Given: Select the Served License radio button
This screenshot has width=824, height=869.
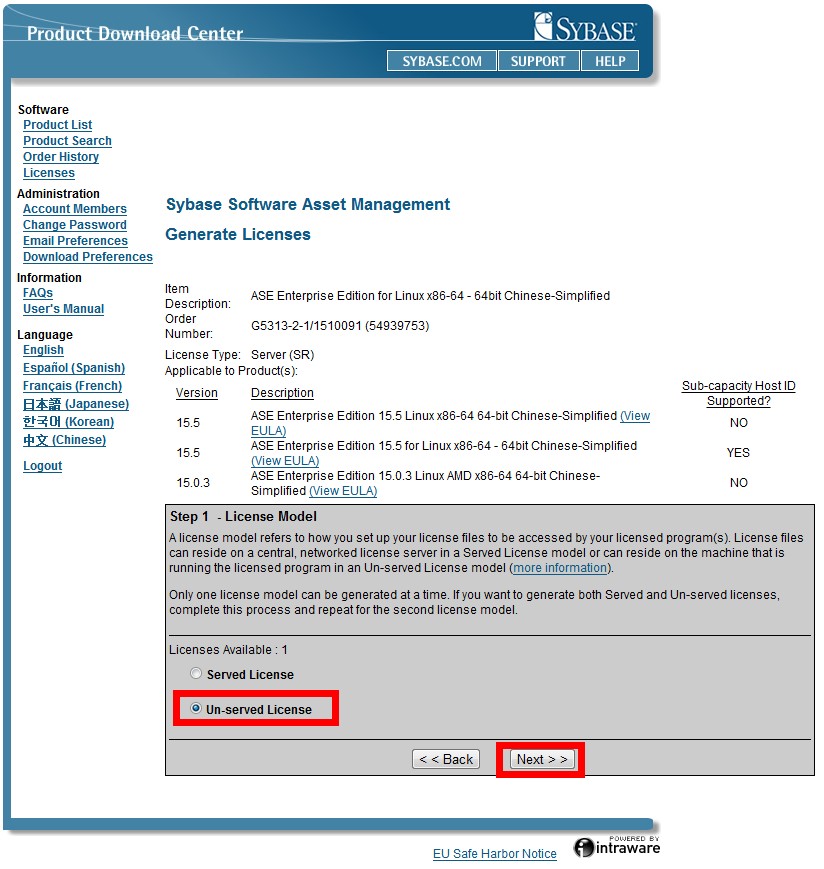Looking at the screenshot, I should tap(196, 674).
